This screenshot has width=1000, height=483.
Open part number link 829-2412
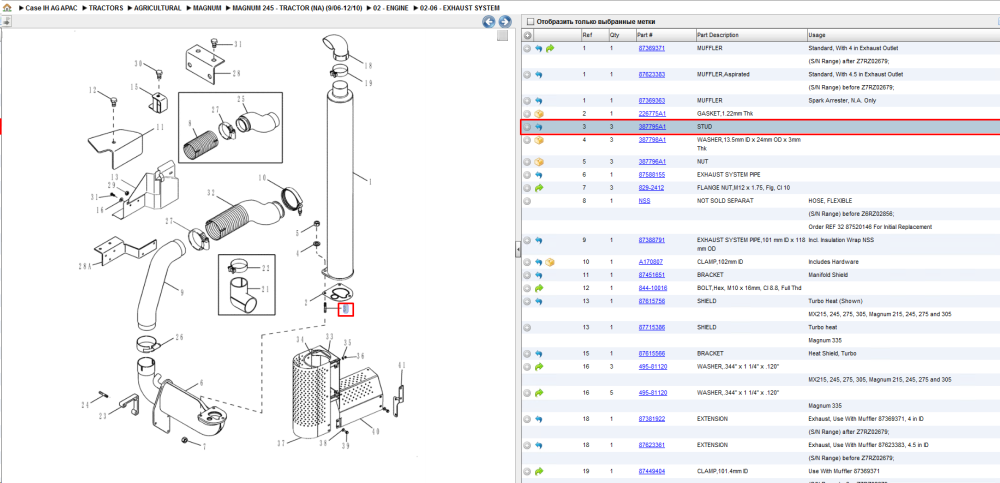coord(651,188)
